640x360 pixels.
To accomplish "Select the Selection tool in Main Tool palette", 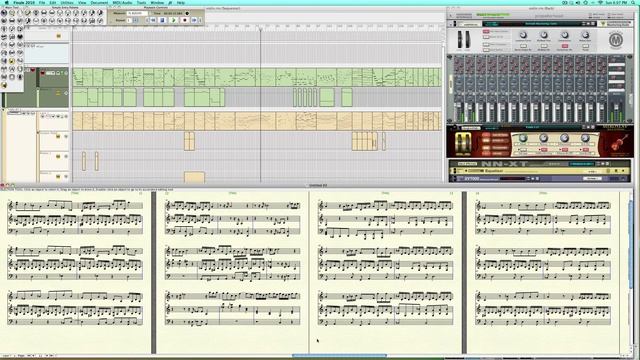I will point(4,13).
